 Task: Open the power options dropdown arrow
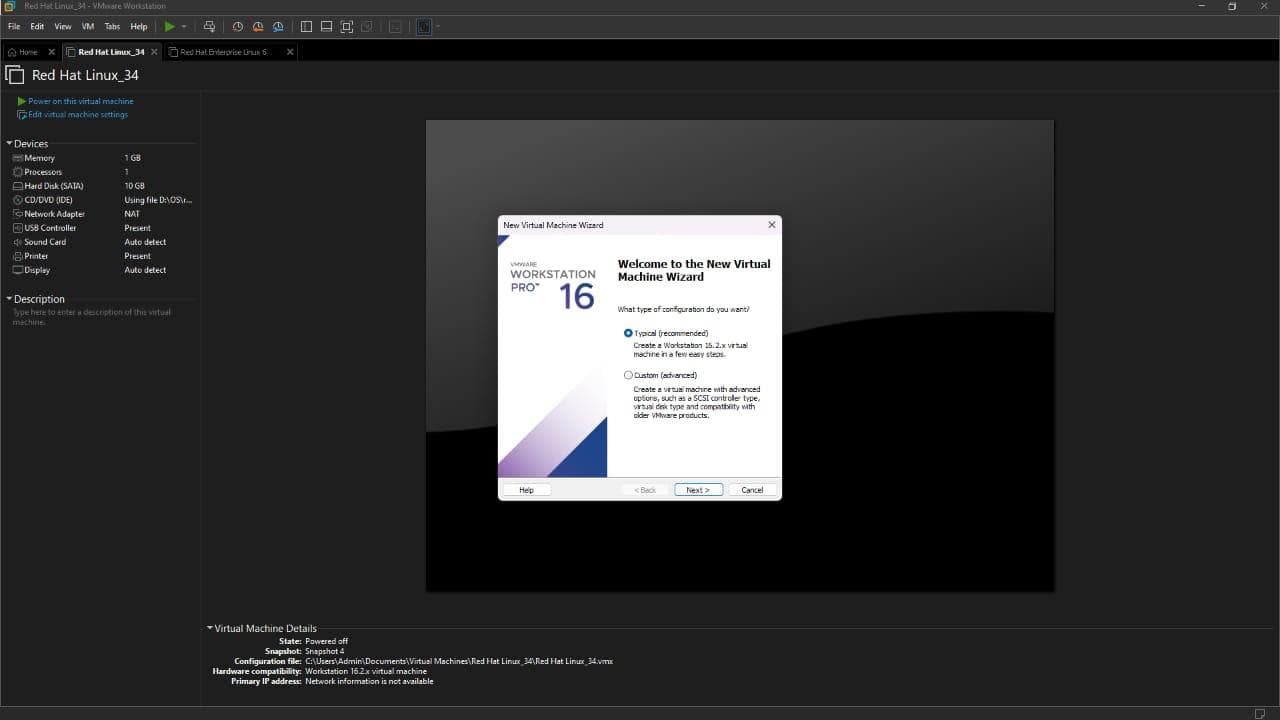(x=184, y=26)
